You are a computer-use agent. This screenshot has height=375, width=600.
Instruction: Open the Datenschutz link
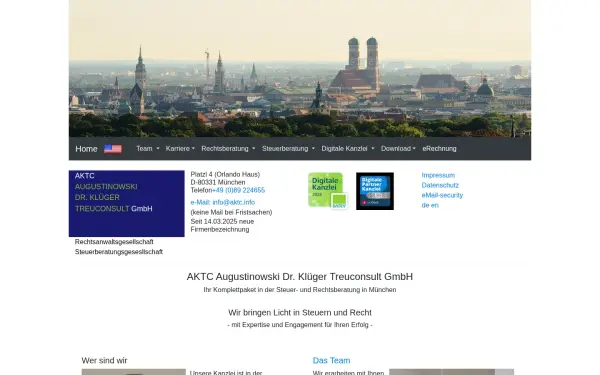click(440, 185)
